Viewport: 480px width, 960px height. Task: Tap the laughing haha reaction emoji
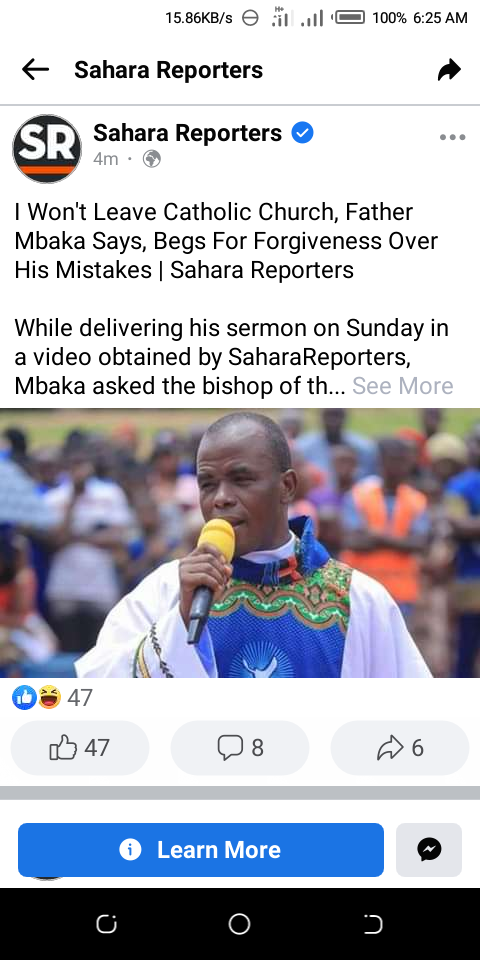49,697
